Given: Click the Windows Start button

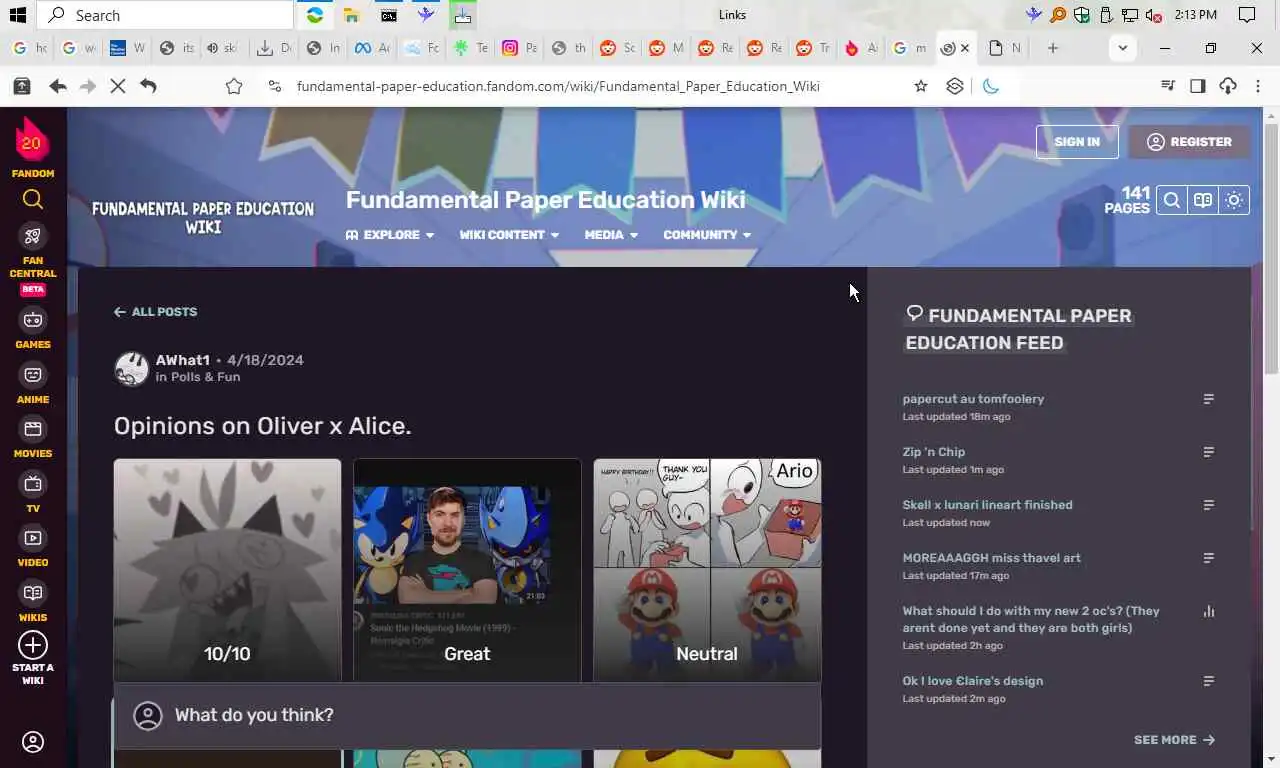Looking at the screenshot, I should 18,15.
